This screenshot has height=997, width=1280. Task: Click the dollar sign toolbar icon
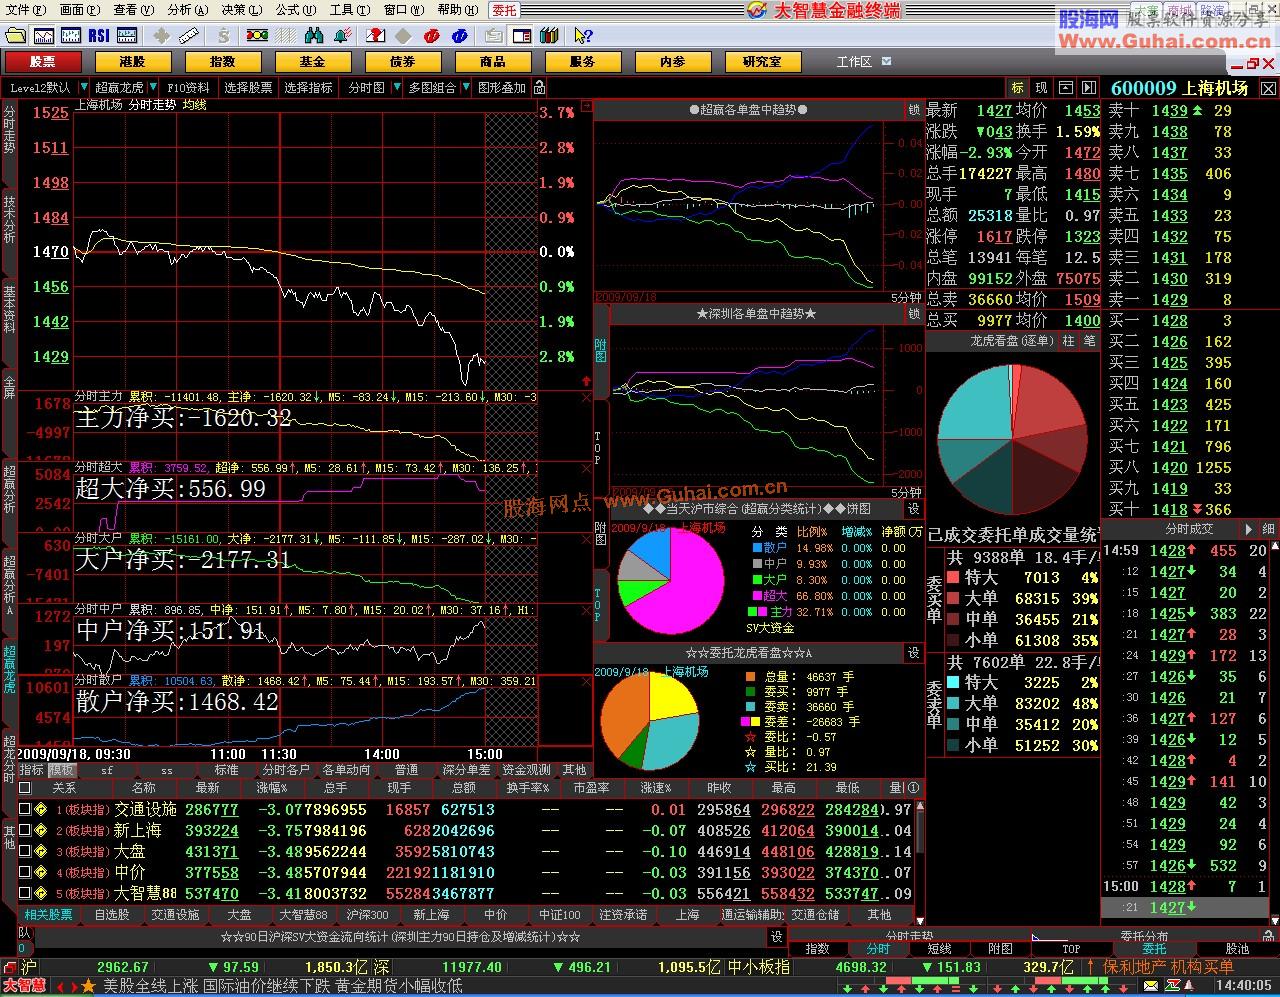[x=225, y=36]
